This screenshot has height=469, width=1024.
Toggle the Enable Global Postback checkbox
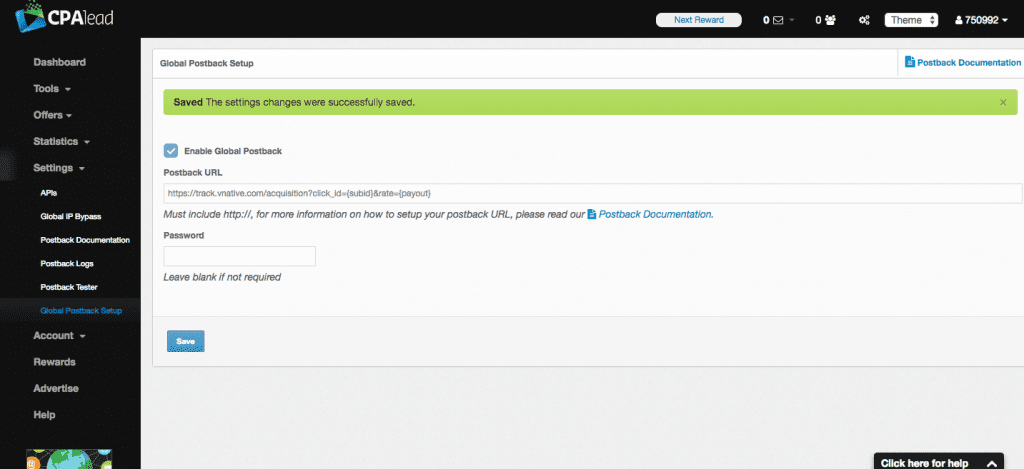pyautogui.click(x=171, y=151)
